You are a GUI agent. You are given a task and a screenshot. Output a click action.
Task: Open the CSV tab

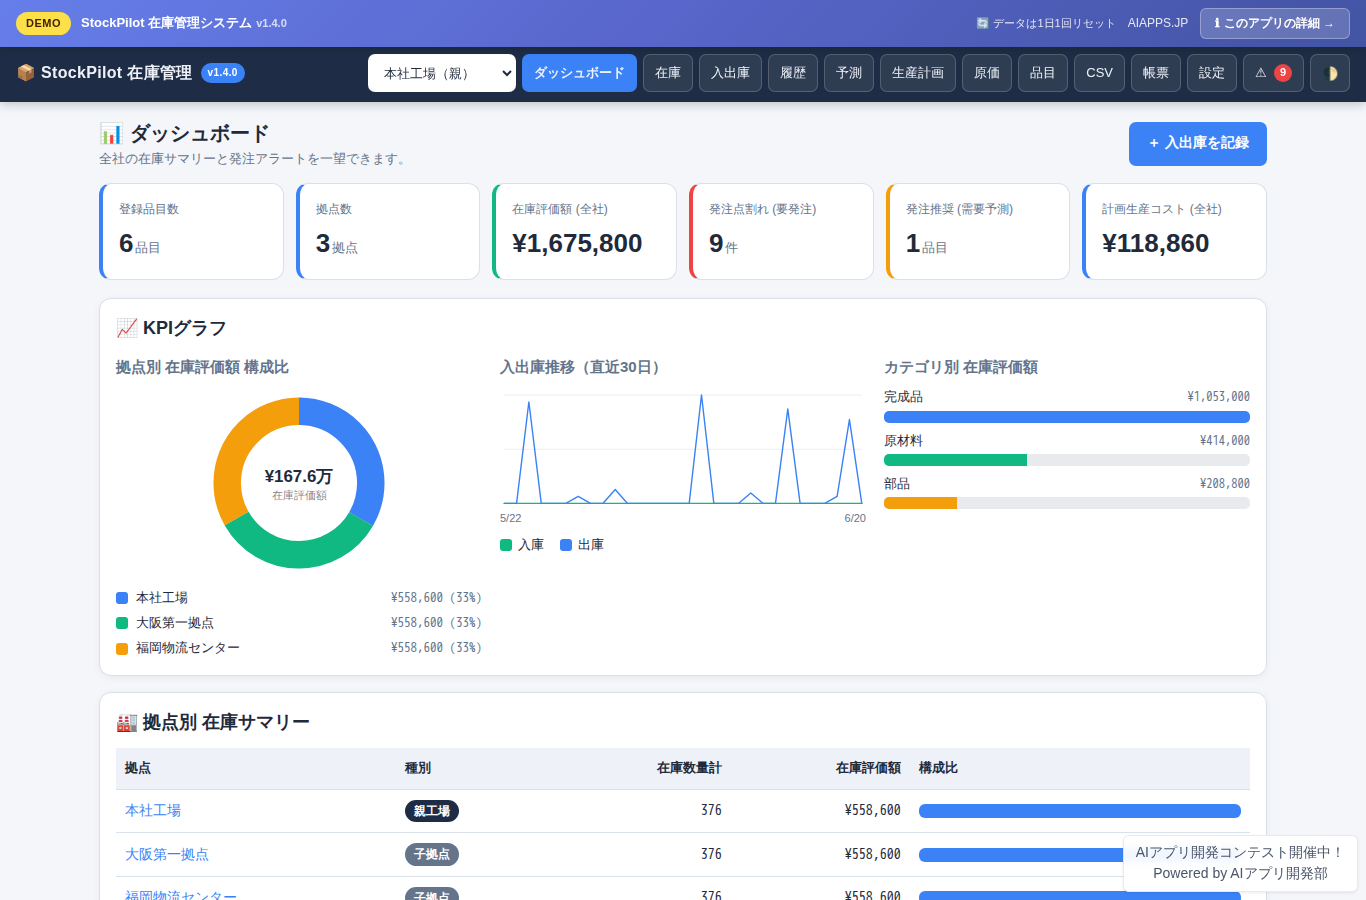point(1099,73)
